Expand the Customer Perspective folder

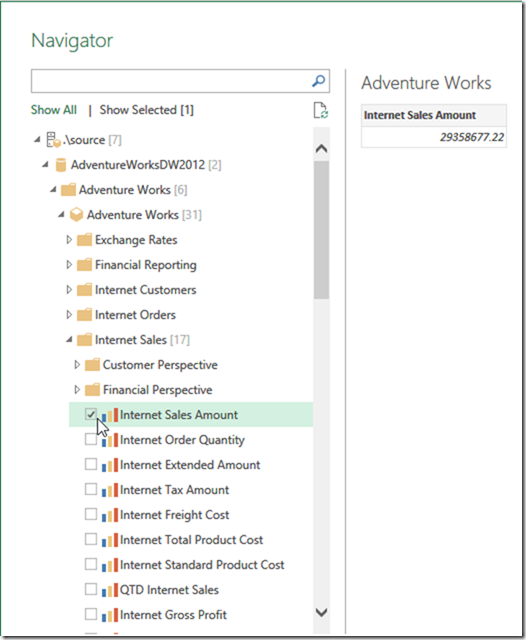tap(77, 364)
